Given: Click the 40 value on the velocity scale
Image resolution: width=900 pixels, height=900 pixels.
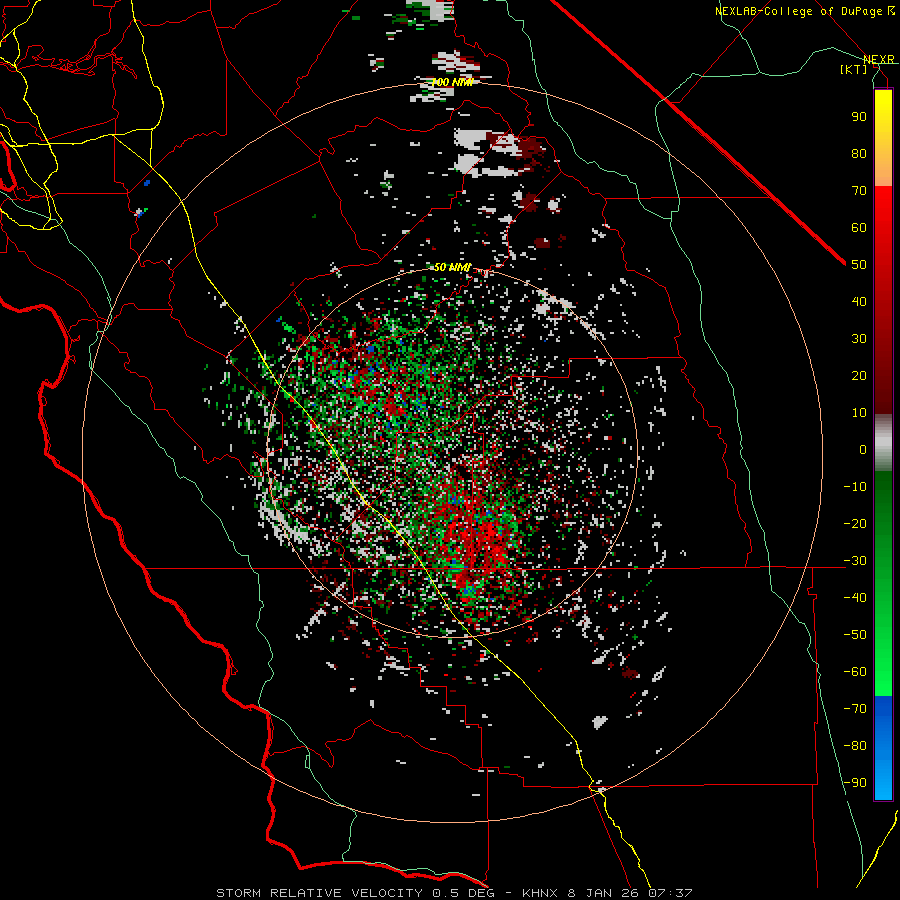Looking at the screenshot, I should 859,301.
